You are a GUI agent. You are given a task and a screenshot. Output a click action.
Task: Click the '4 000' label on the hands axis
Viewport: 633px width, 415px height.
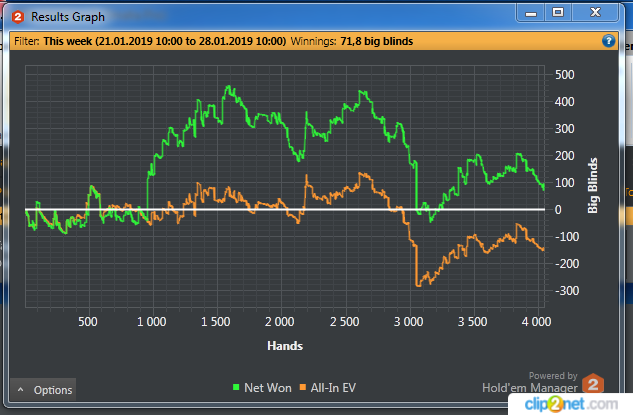pos(536,322)
